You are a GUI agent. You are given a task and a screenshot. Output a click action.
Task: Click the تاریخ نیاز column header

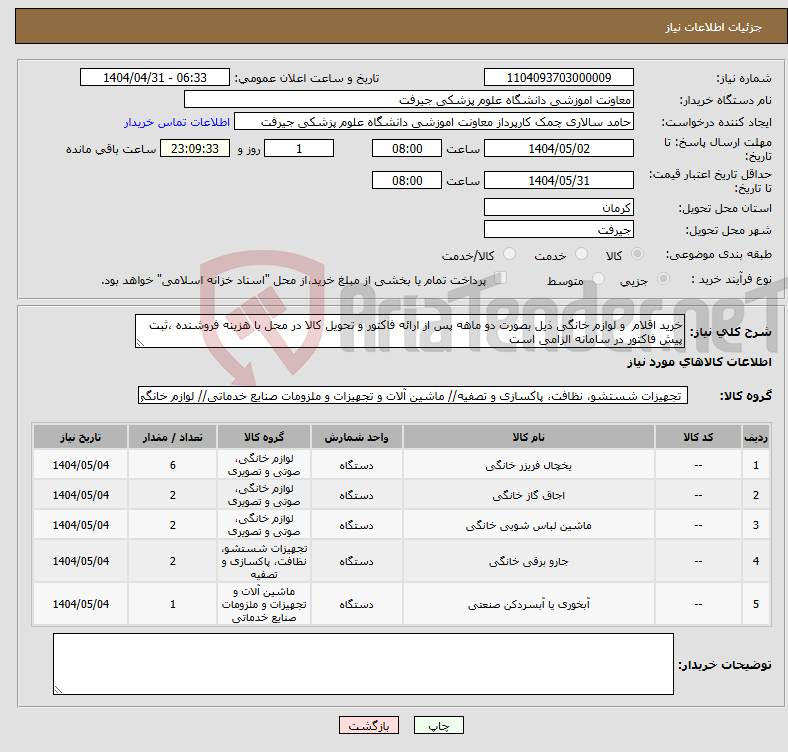point(81,438)
